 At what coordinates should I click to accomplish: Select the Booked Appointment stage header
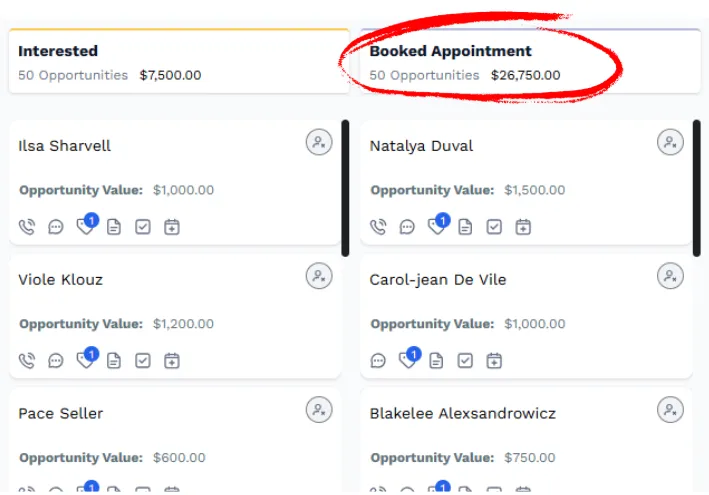(x=531, y=61)
